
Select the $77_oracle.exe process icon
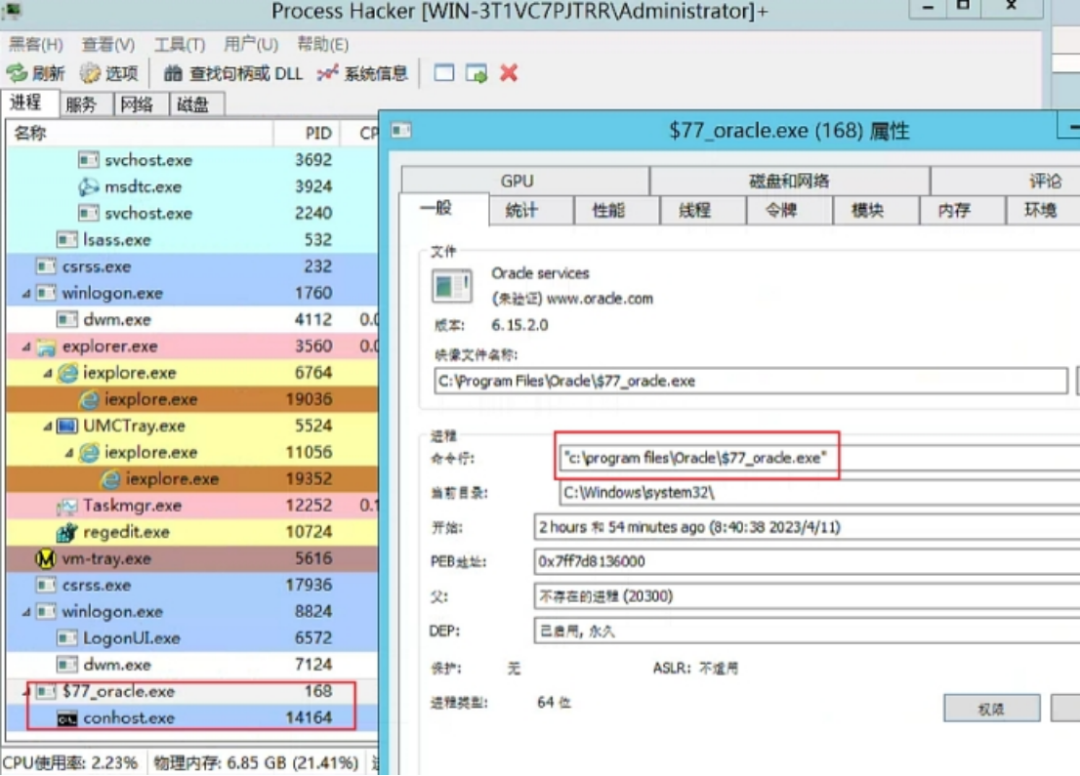tap(46, 691)
